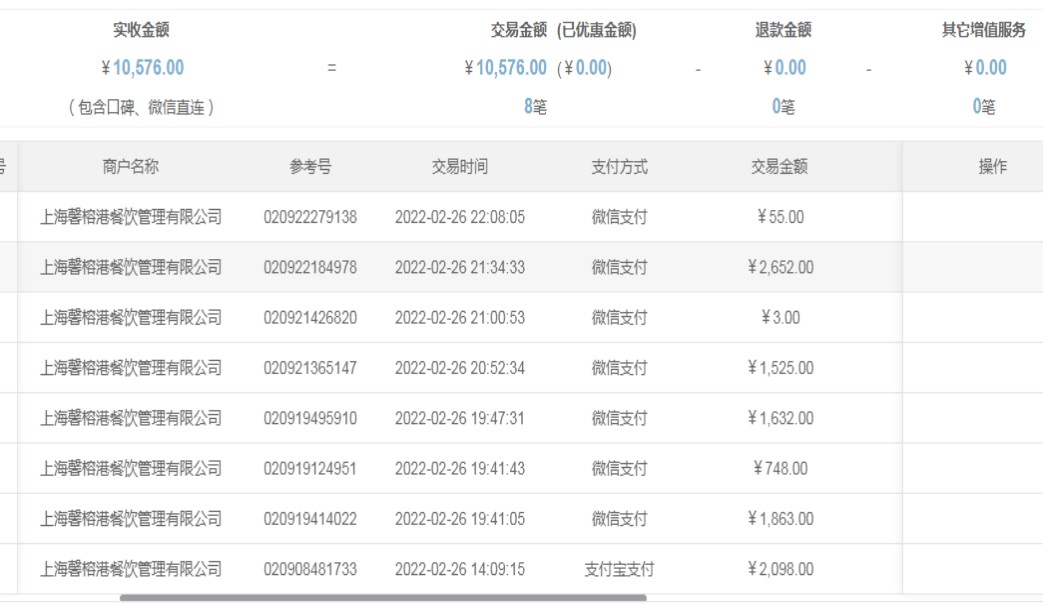Click the 参考号 column header
This screenshot has height=605, width=1043.
coord(310,167)
